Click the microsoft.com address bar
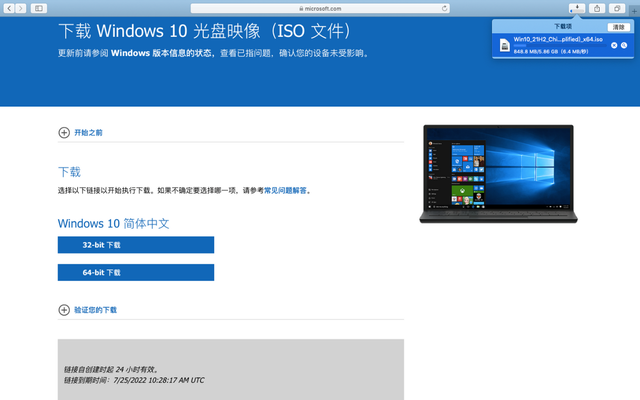 [320, 8]
